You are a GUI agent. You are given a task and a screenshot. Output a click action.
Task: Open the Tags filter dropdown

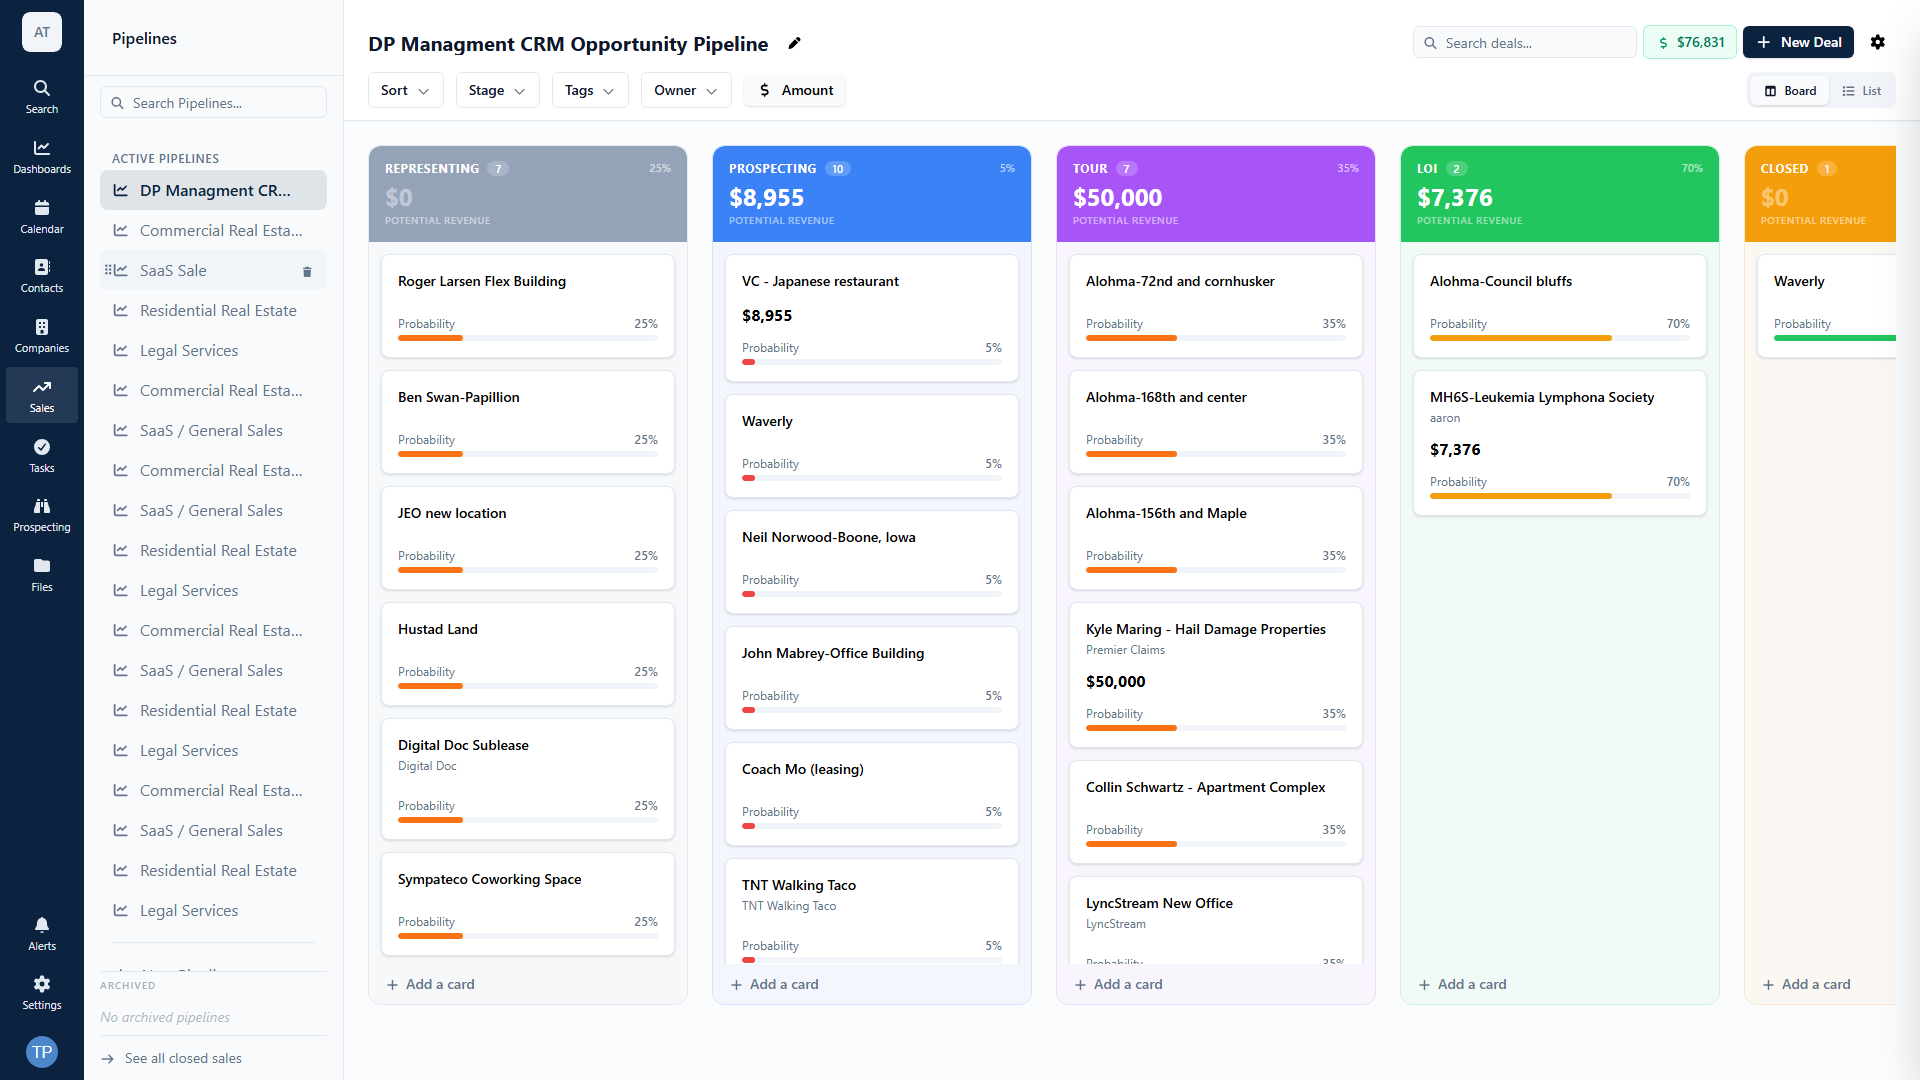pyautogui.click(x=589, y=90)
